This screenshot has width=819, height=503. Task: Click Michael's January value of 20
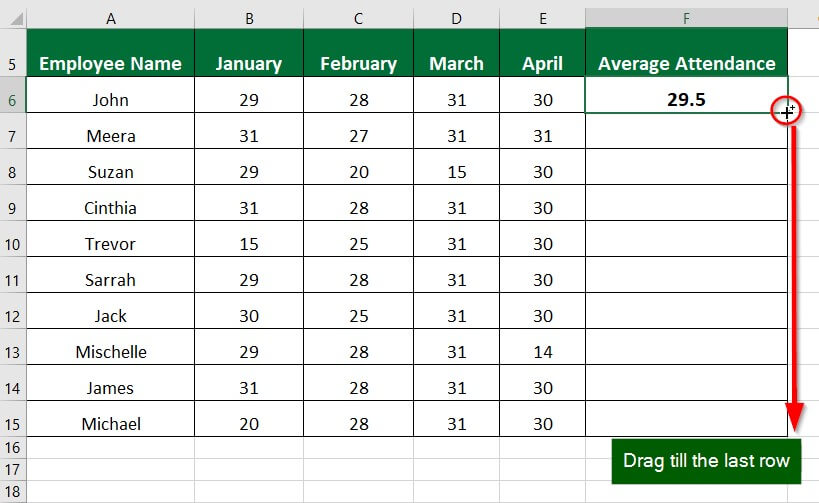point(249,423)
